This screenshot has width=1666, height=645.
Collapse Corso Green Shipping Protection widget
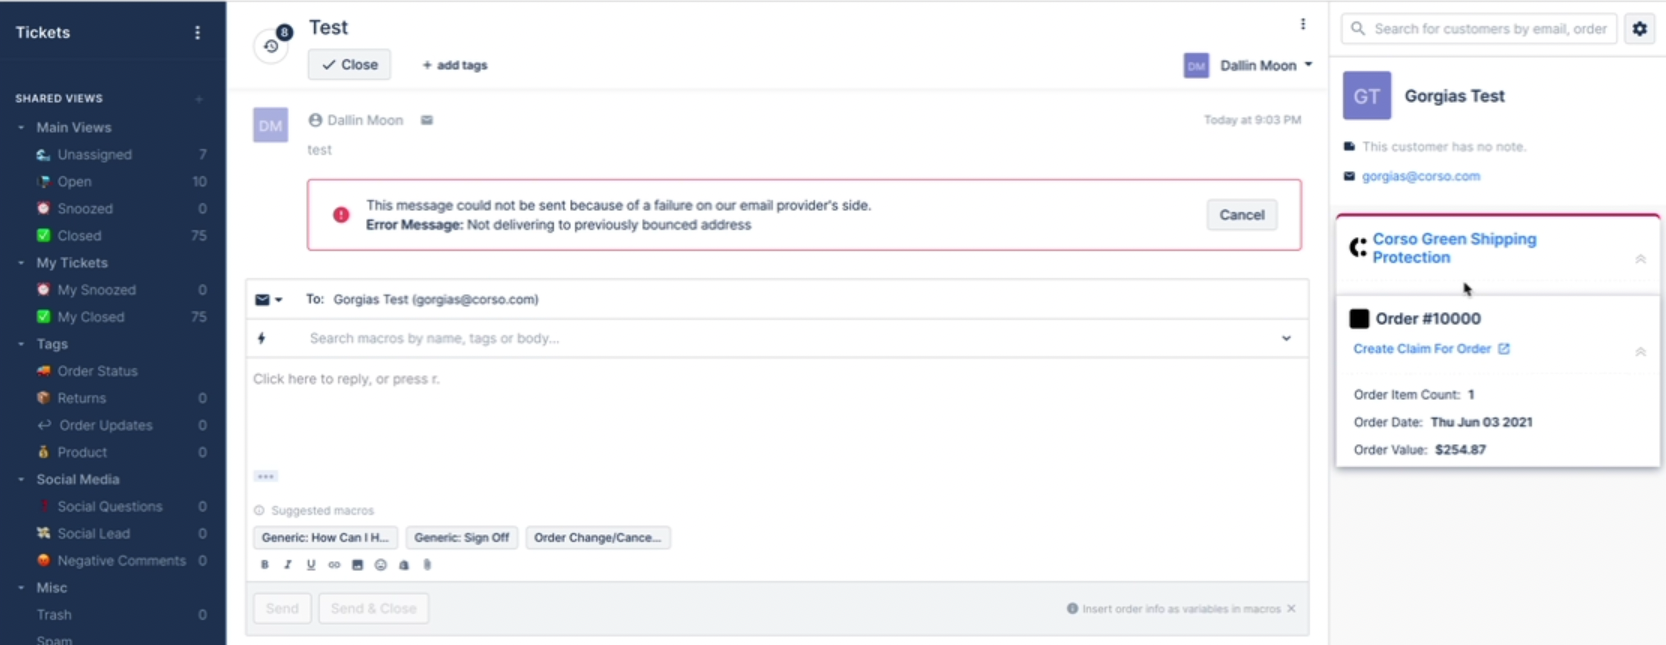click(1640, 259)
